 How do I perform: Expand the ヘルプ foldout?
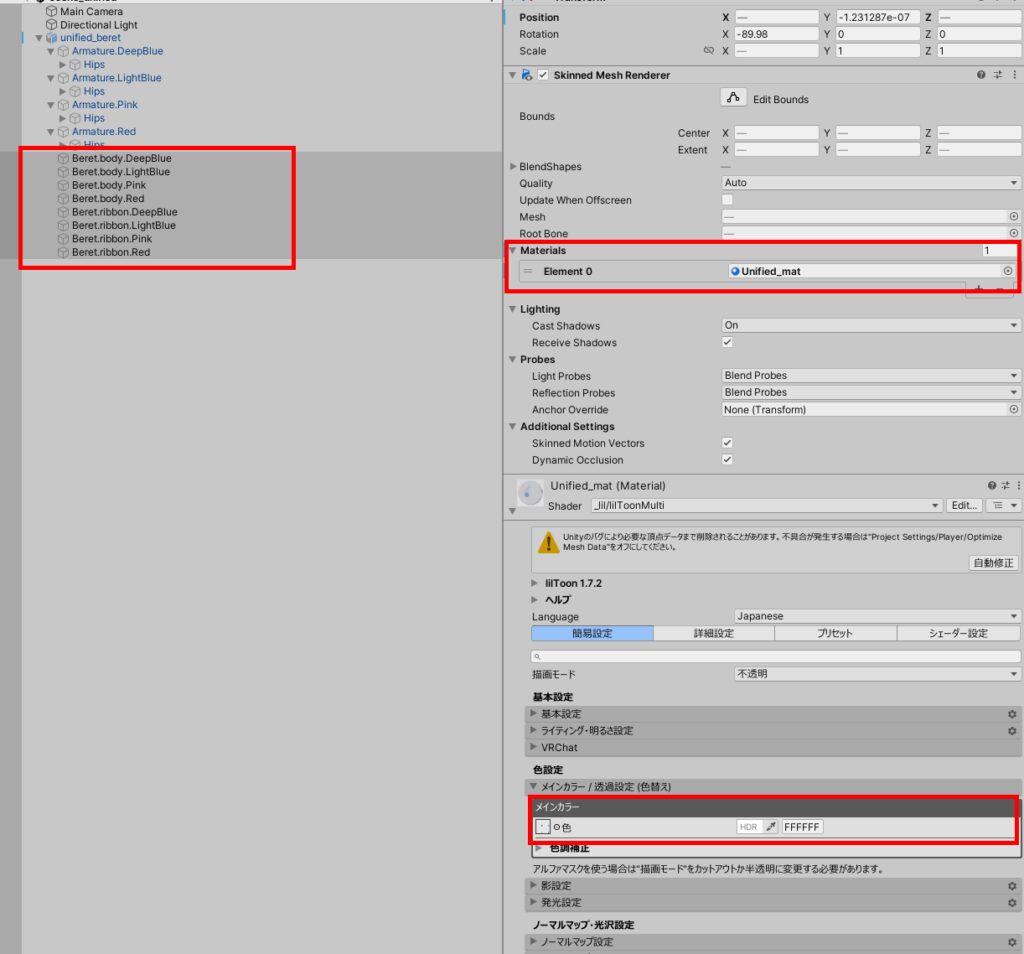coord(535,599)
